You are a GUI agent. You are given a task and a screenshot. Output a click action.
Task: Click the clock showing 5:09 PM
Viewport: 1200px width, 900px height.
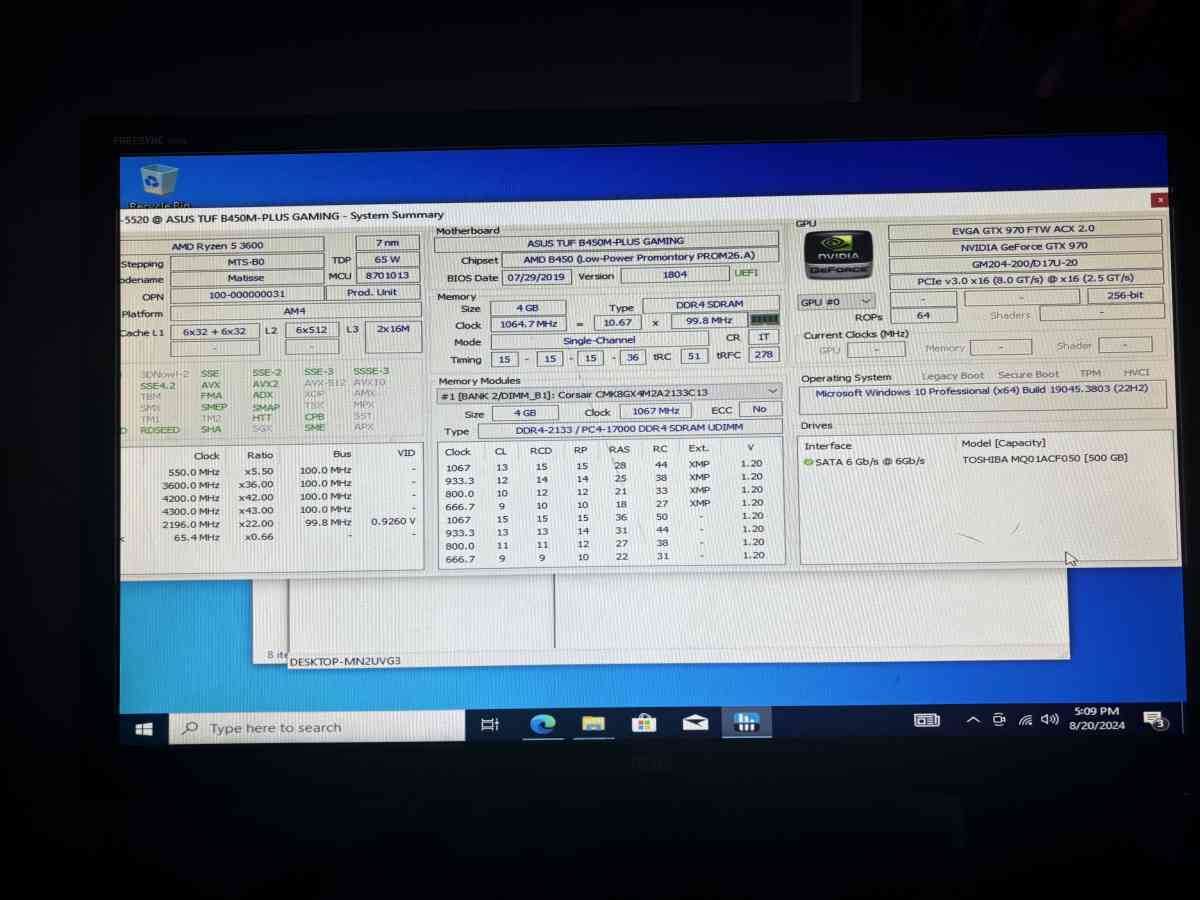tap(1097, 718)
